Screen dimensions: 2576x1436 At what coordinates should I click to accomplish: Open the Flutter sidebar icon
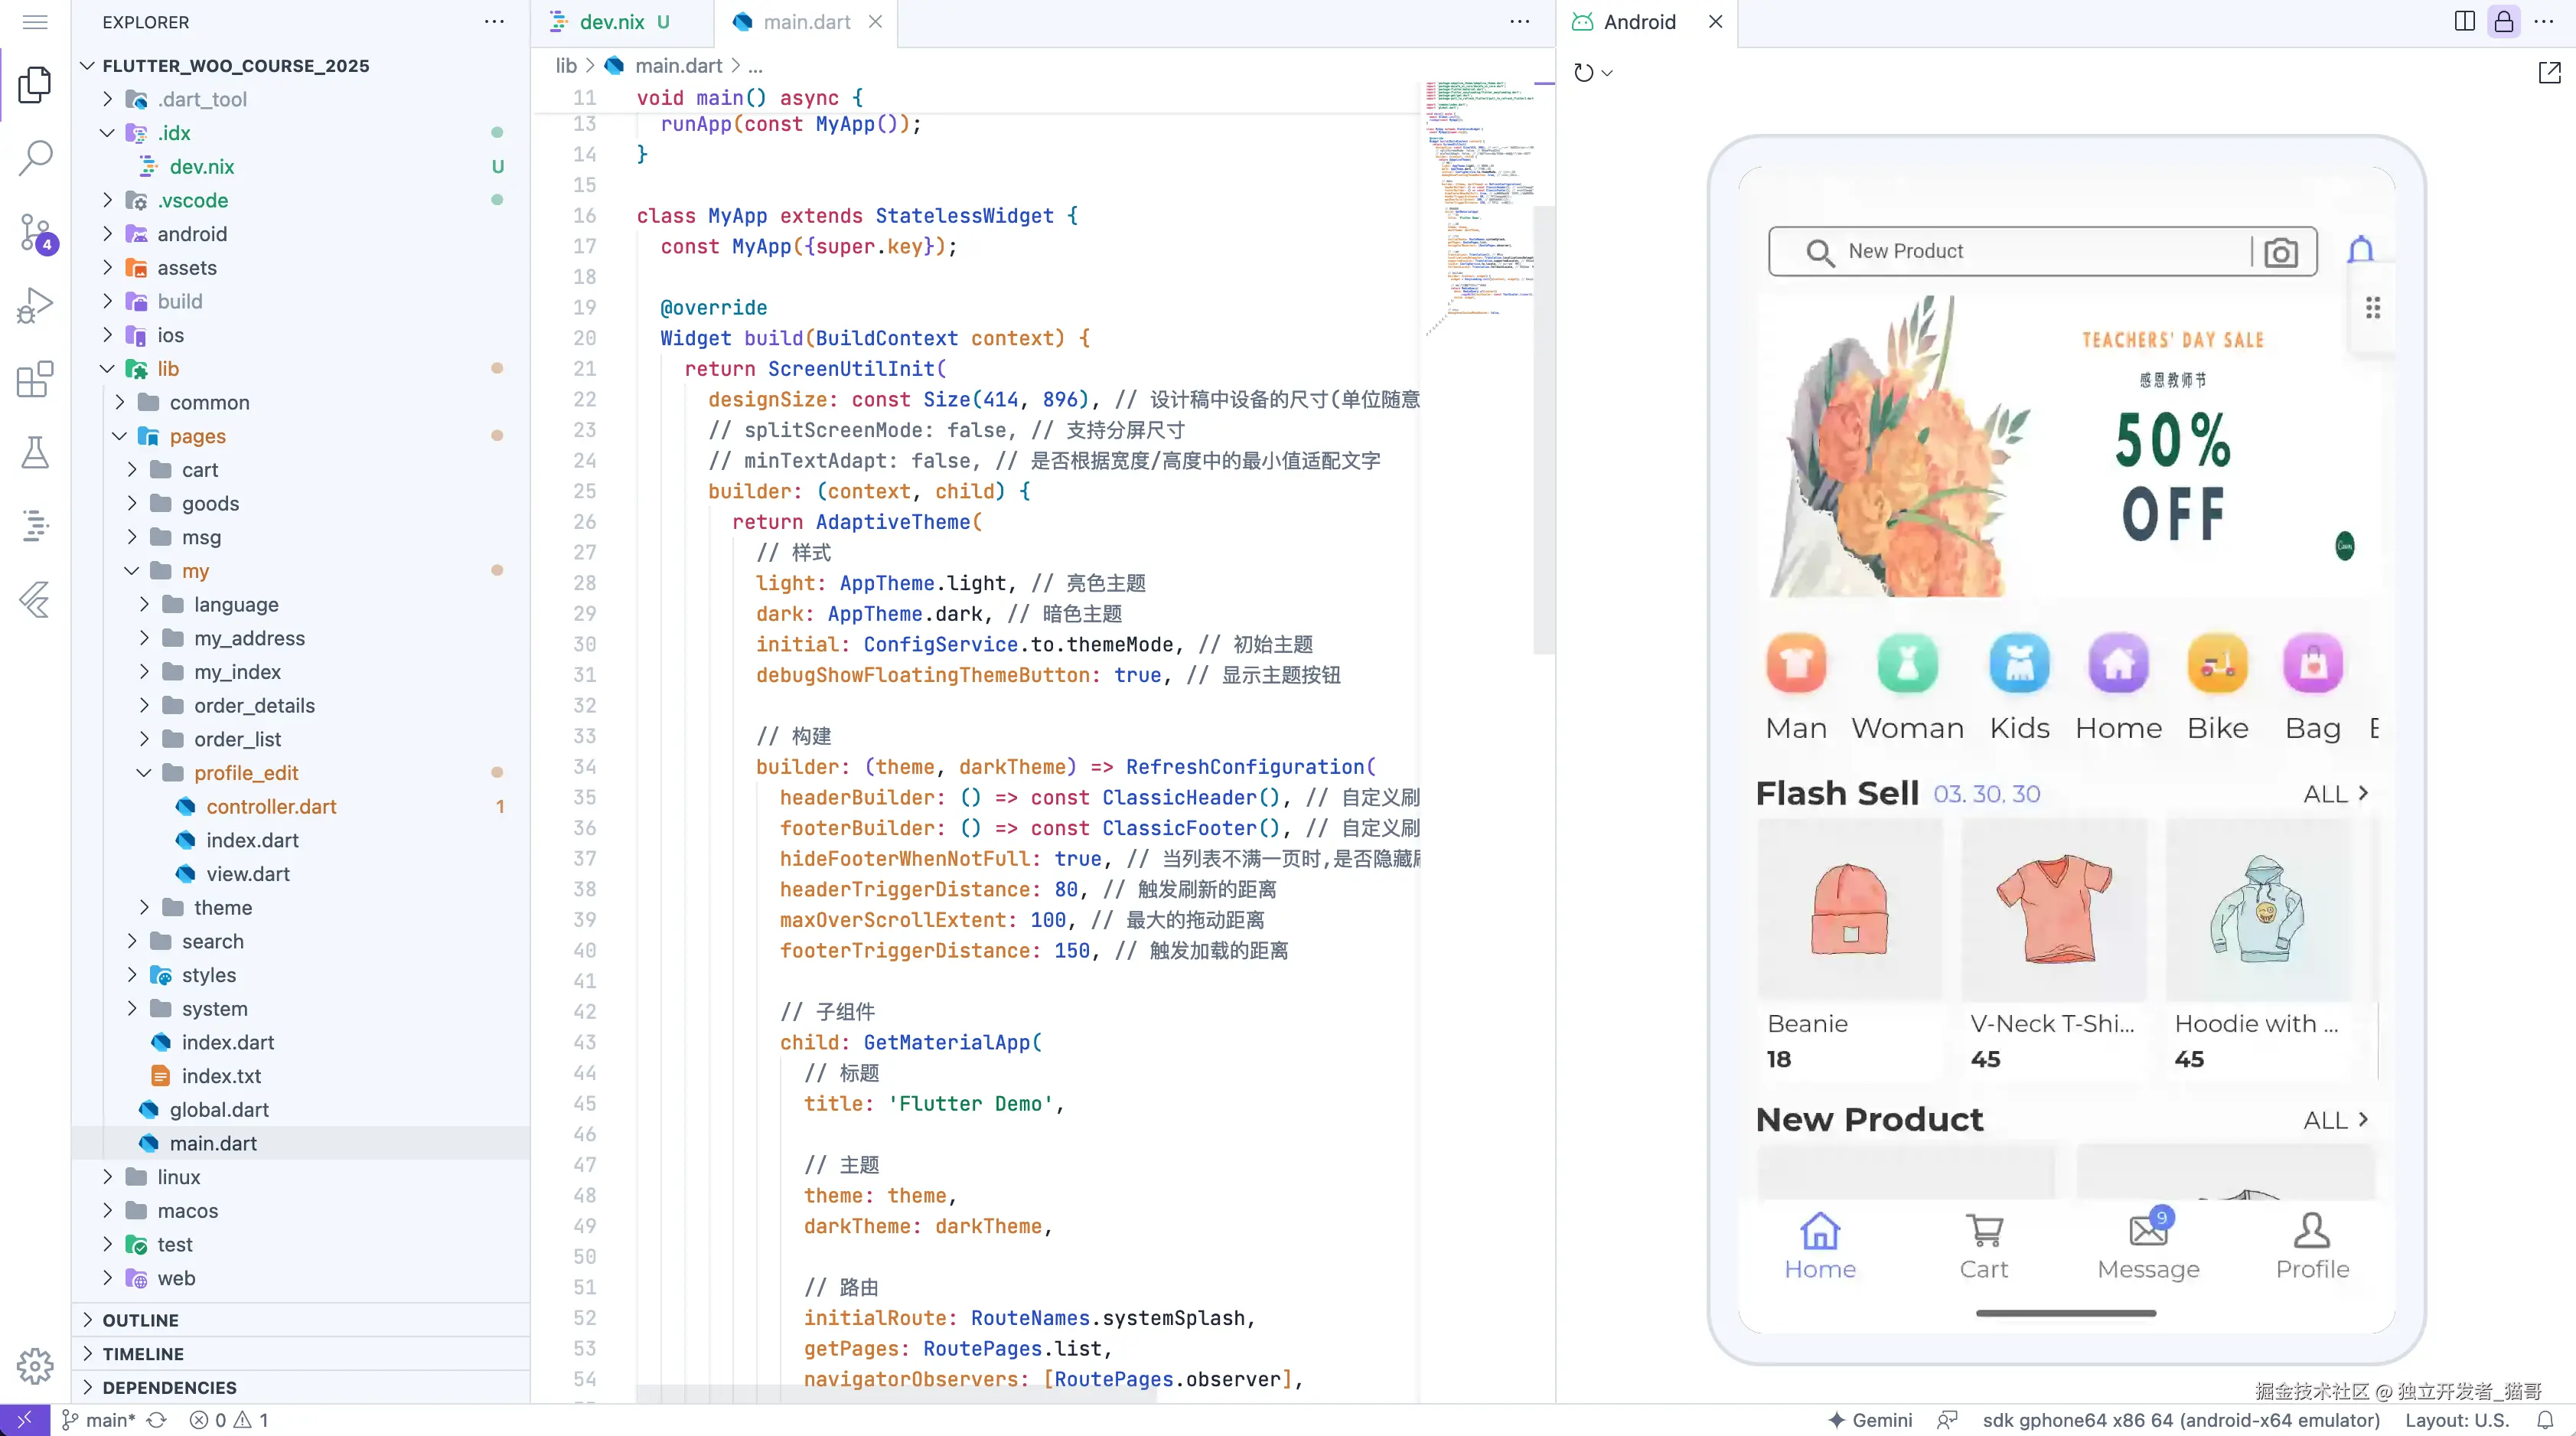pos(36,599)
